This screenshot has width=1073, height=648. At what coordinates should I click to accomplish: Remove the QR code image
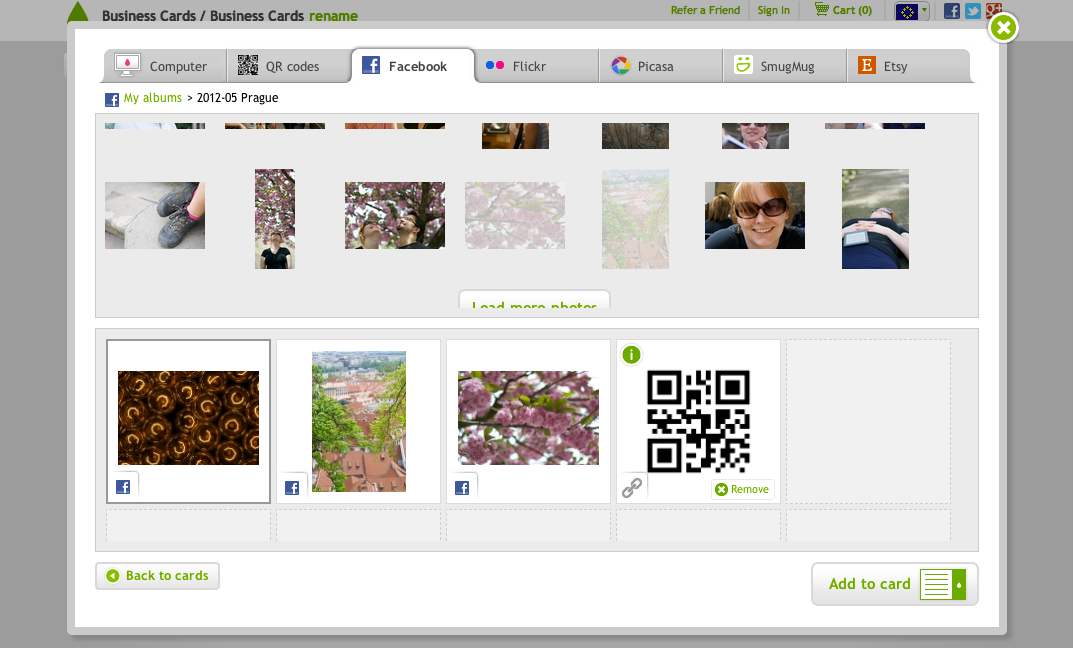coord(742,489)
